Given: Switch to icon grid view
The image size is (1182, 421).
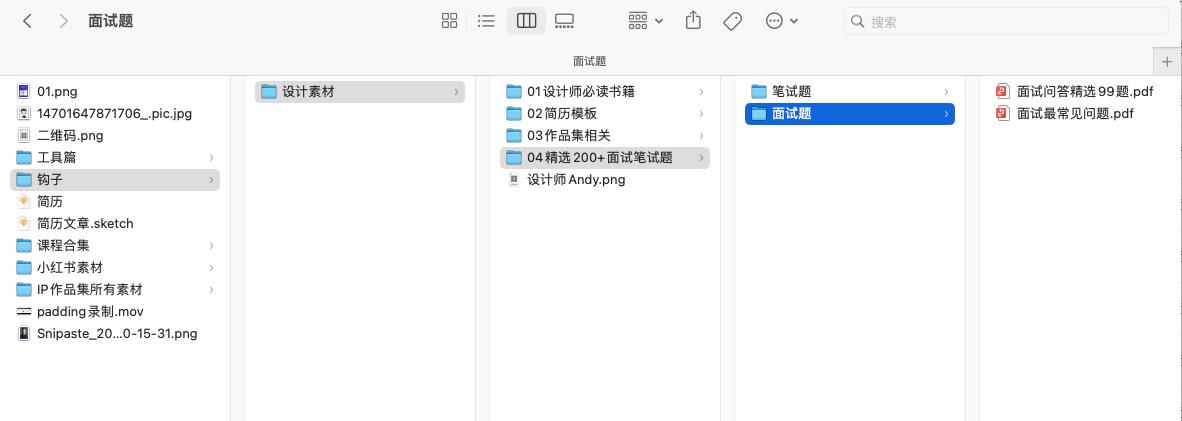Looking at the screenshot, I should click(449, 21).
